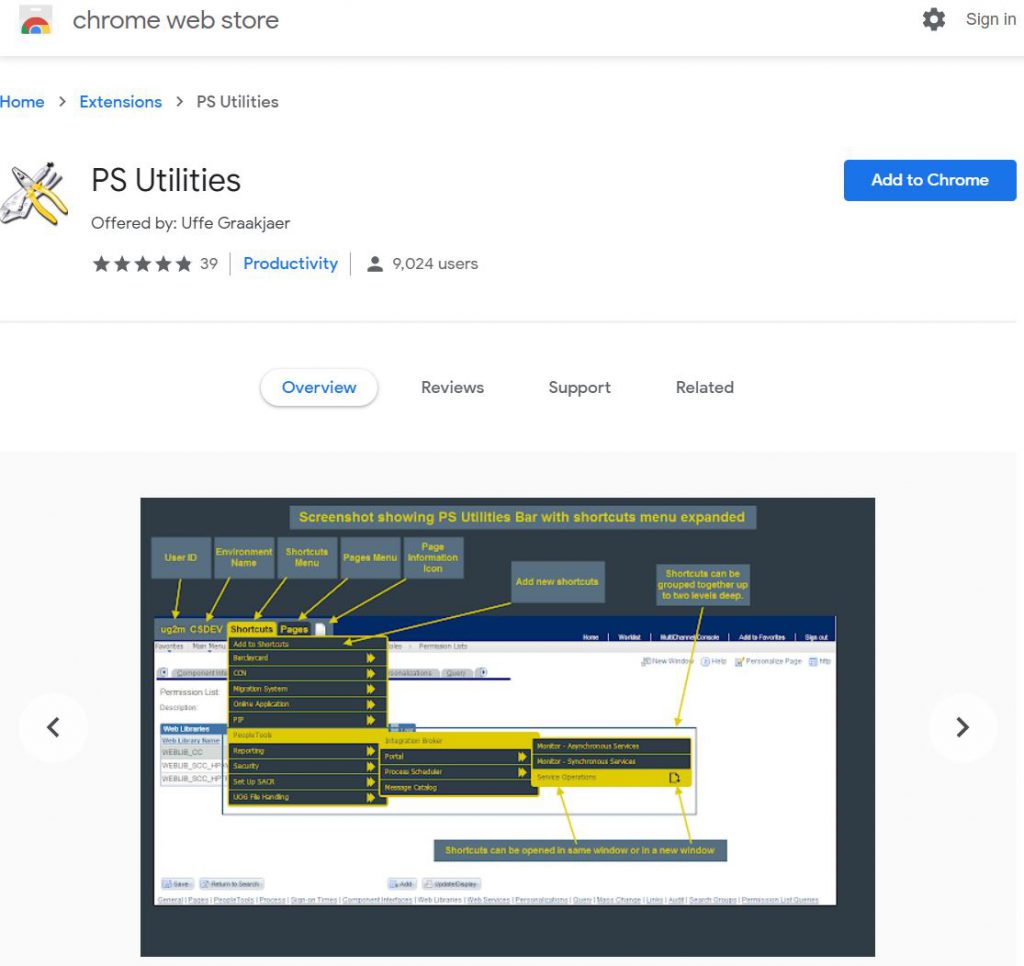Click the Add to Chrome button
Viewport: 1024px width, 966px height.
coord(930,180)
